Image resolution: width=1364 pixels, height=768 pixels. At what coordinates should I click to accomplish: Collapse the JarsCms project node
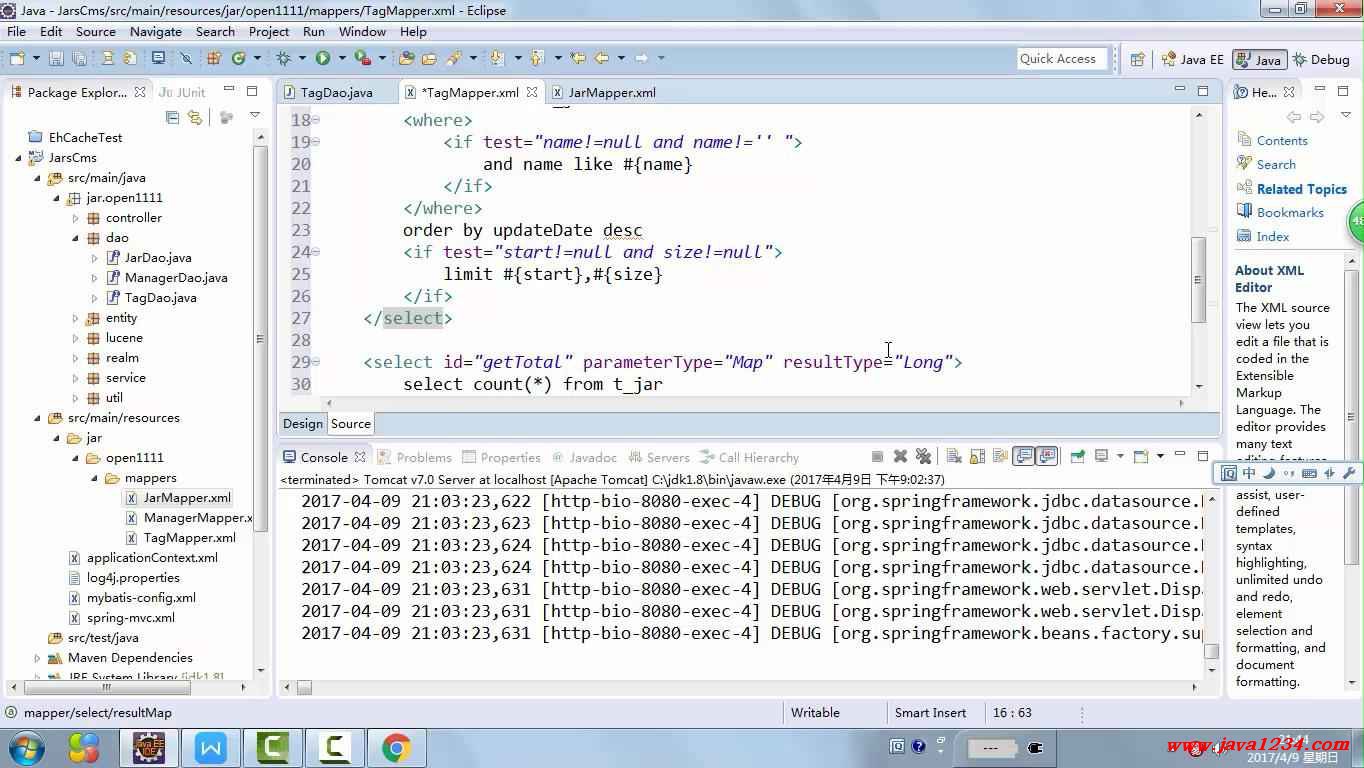(19, 158)
